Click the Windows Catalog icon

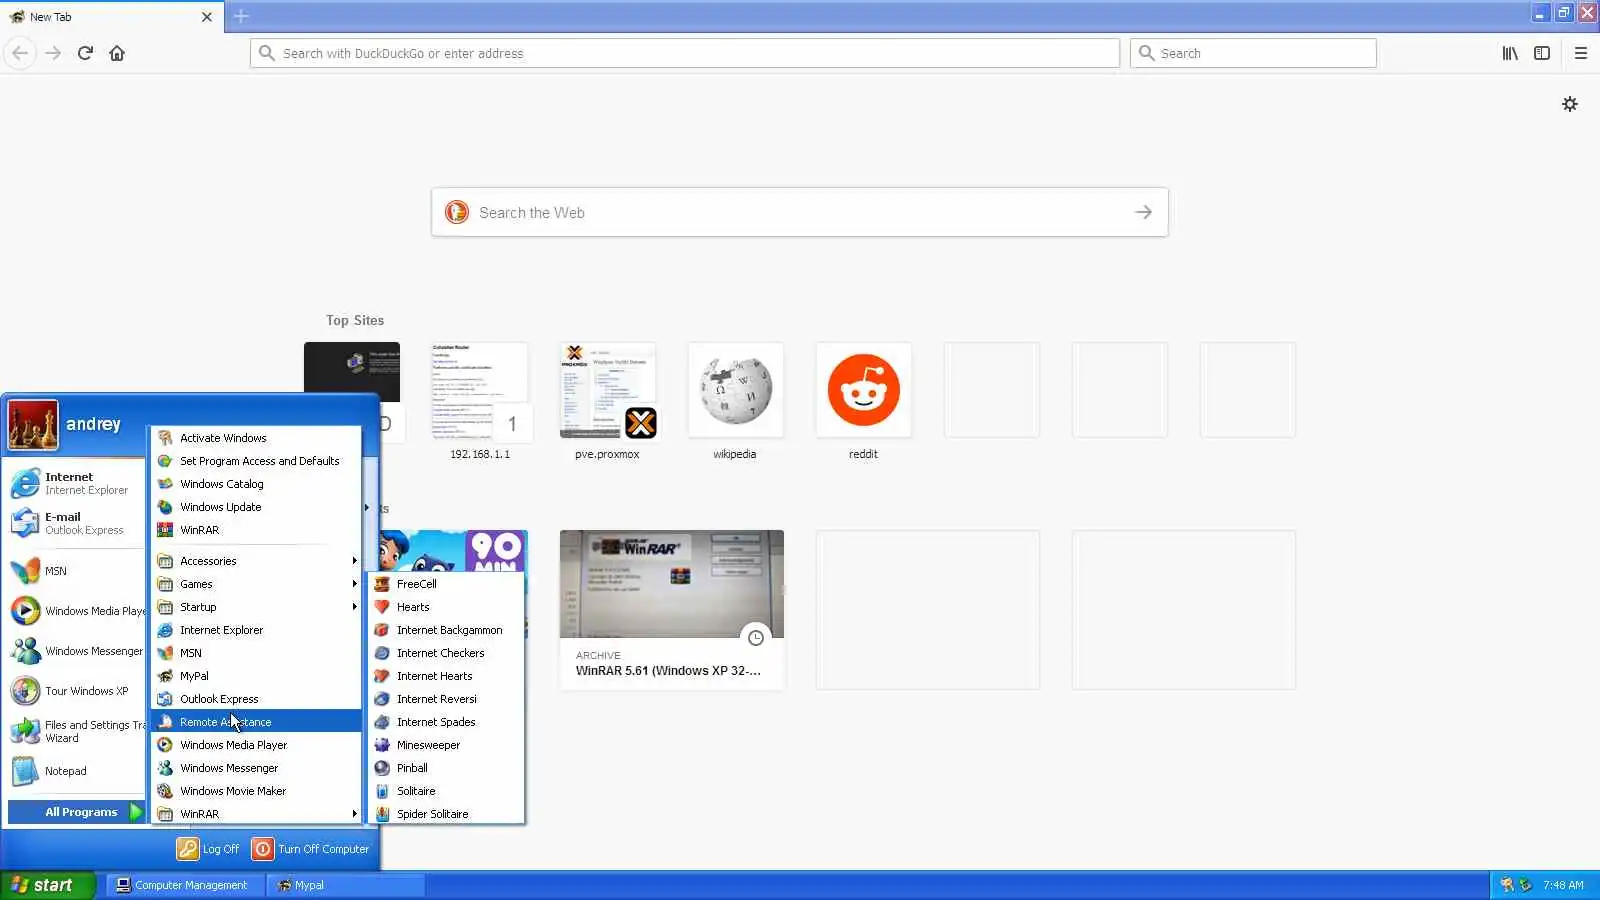pos(165,484)
